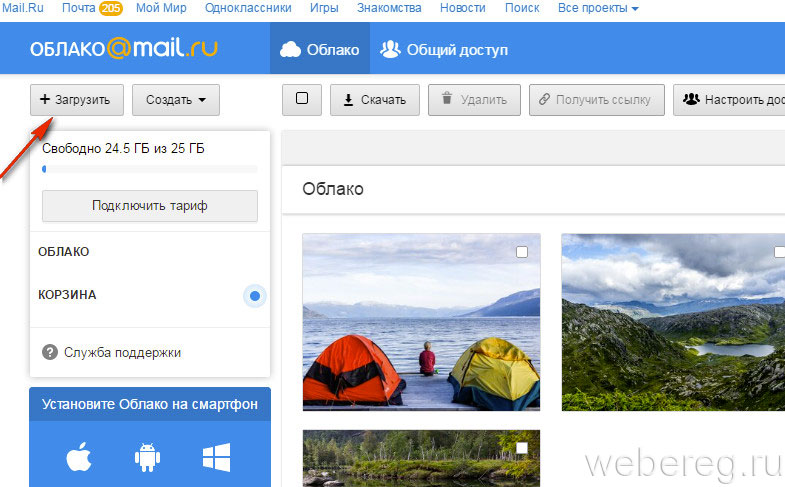
Task: Click the blue dot indicator beside КОРЗИНА
Action: (x=255, y=296)
